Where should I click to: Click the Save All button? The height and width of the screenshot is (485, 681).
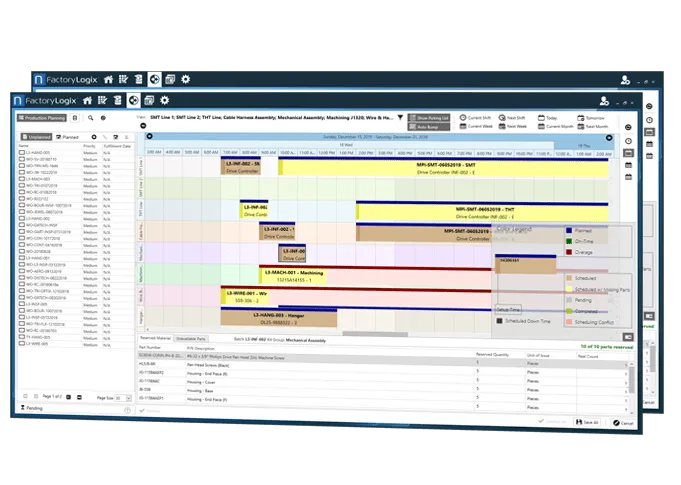(587, 422)
